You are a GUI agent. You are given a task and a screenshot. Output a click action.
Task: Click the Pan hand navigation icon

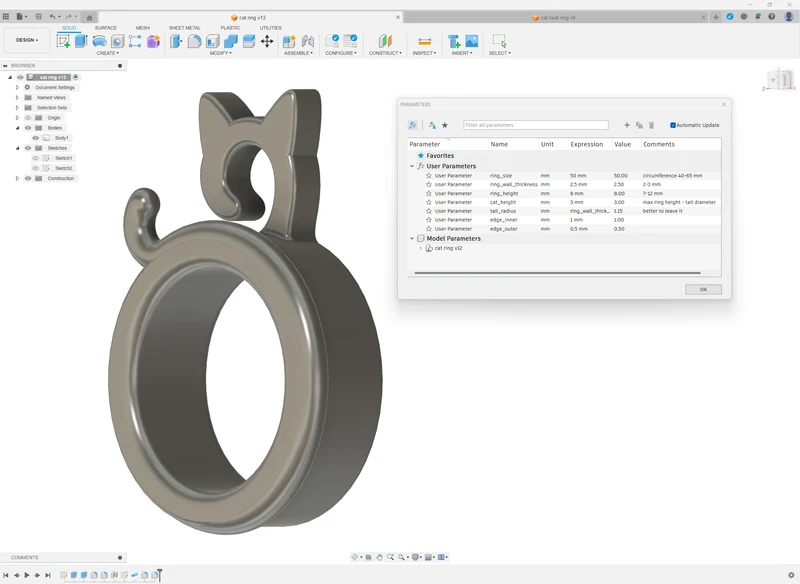(379, 557)
